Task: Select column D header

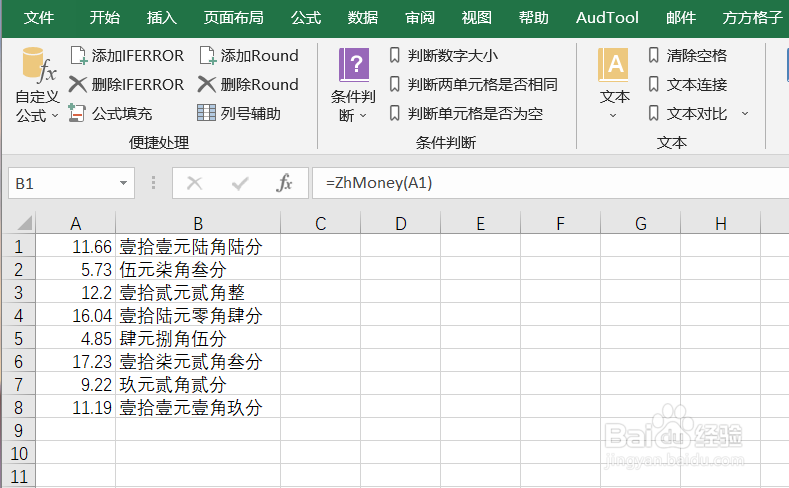Action: tap(401, 223)
